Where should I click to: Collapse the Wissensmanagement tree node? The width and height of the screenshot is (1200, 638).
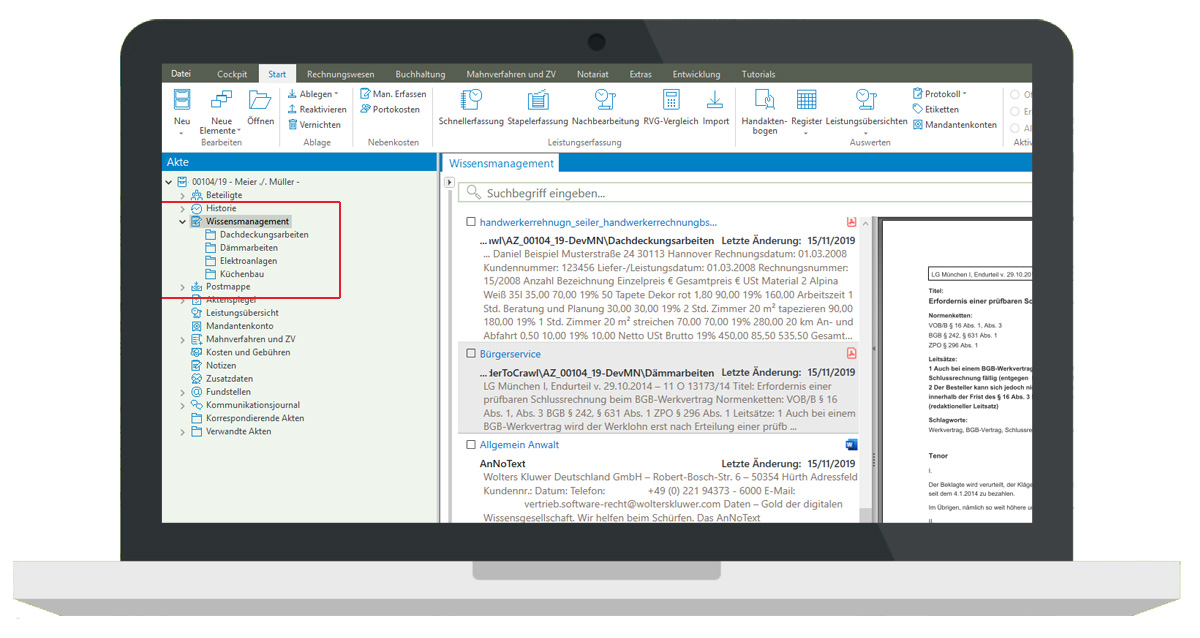click(x=182, y=222)
